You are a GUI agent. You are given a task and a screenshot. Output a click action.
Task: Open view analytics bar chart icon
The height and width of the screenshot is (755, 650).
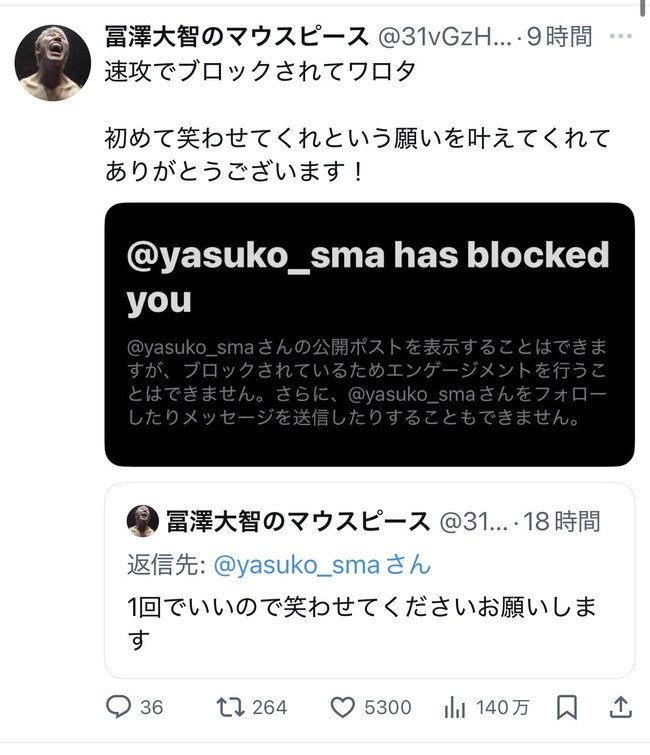[455, 707]
